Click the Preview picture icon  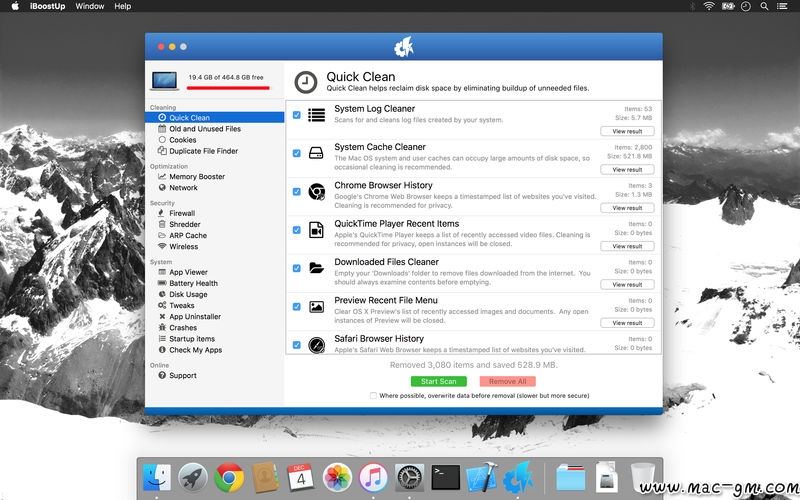pyautogui.click(x=316, y=307)
